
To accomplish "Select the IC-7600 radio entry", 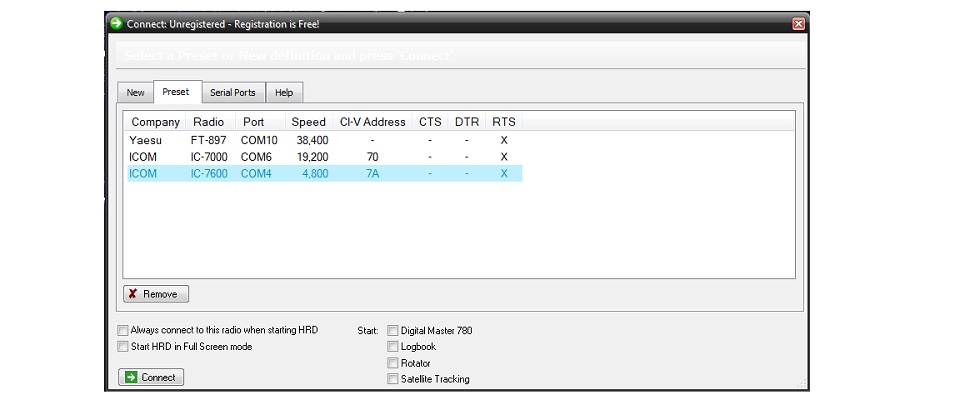I will click(209, 173).
